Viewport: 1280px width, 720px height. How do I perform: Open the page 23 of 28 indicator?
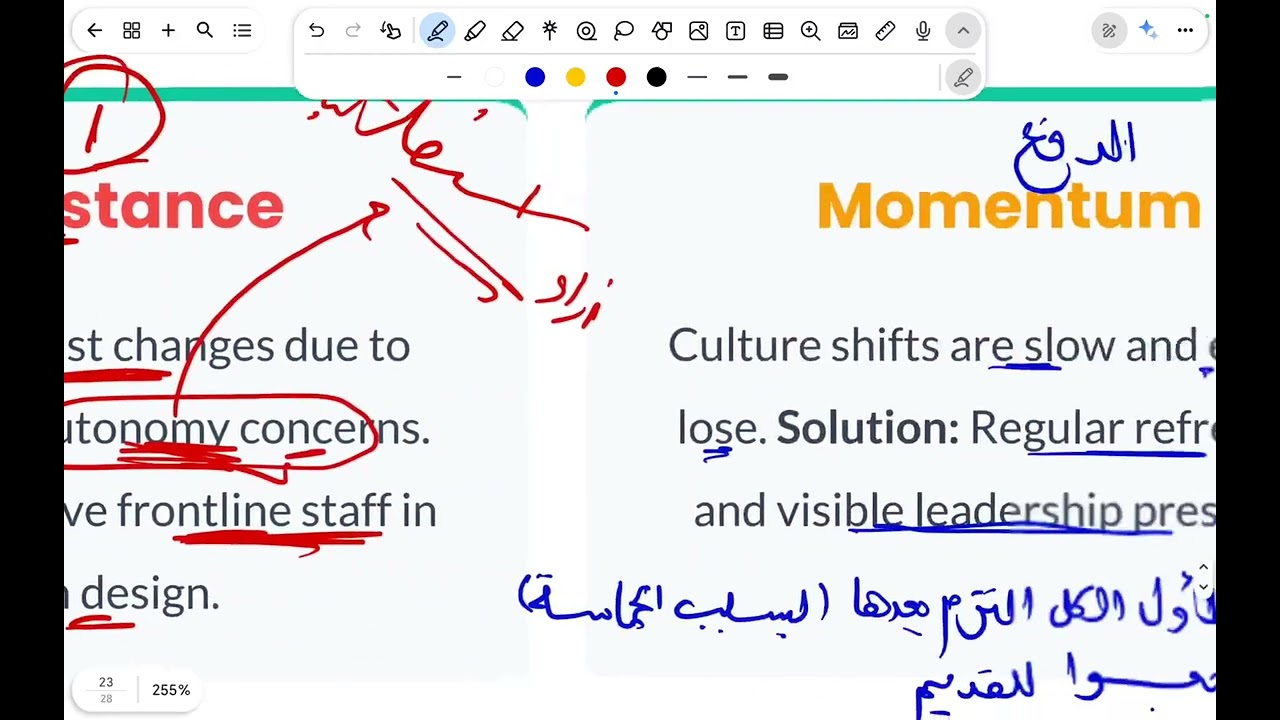click(x=106, y=690)
